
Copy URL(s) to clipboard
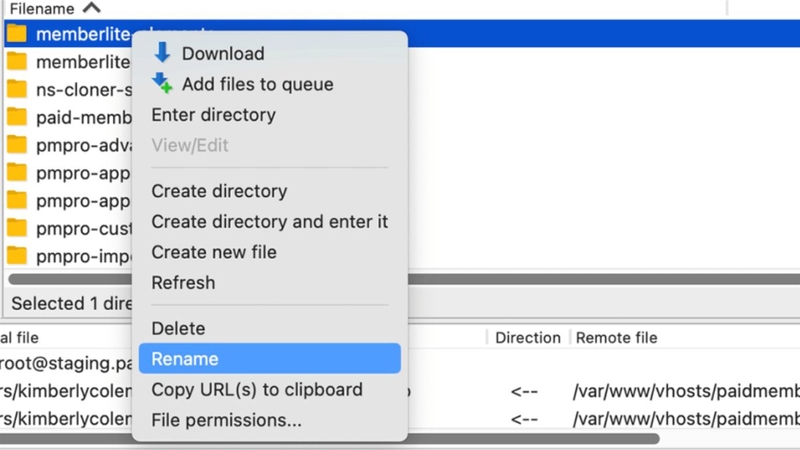pyautogui.click(x=256, y=390)
